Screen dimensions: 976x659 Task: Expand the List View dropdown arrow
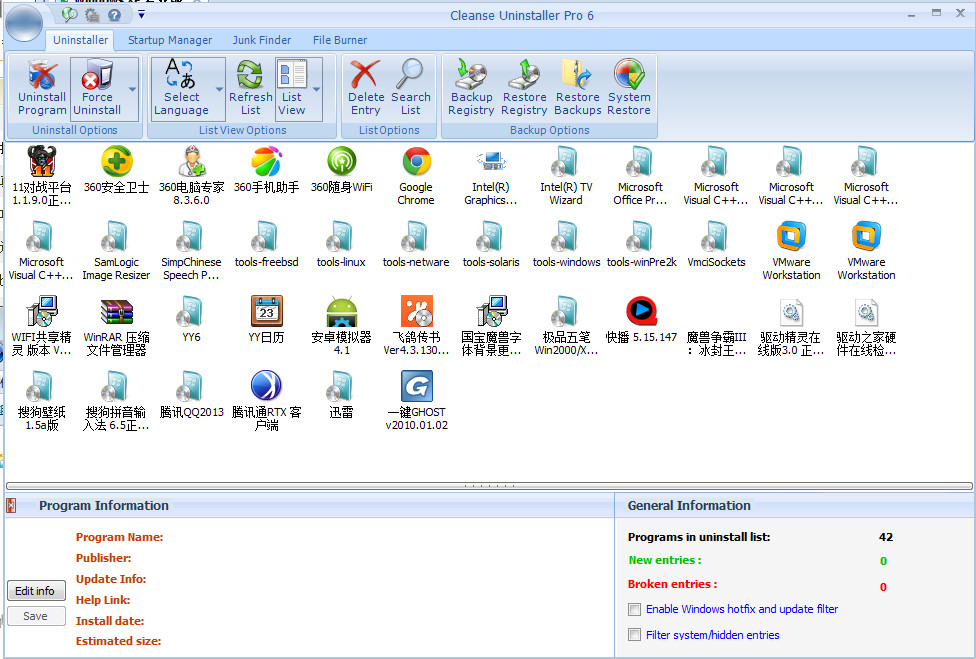[316, 89]
